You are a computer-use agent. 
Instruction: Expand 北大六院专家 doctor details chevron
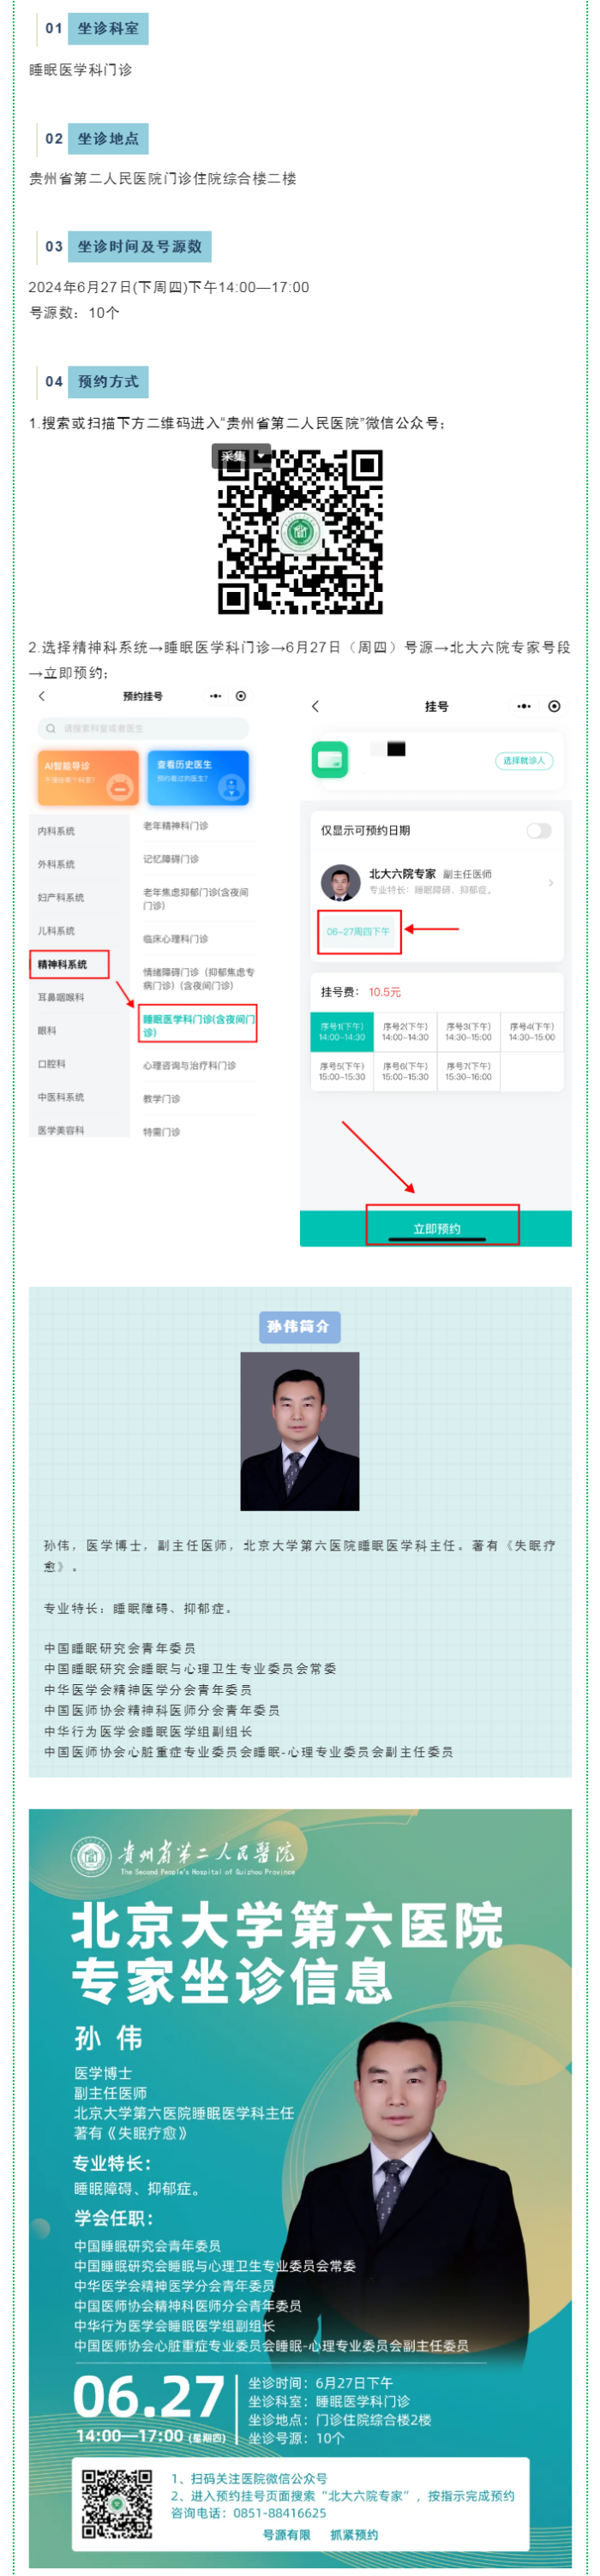pos(551,882)
